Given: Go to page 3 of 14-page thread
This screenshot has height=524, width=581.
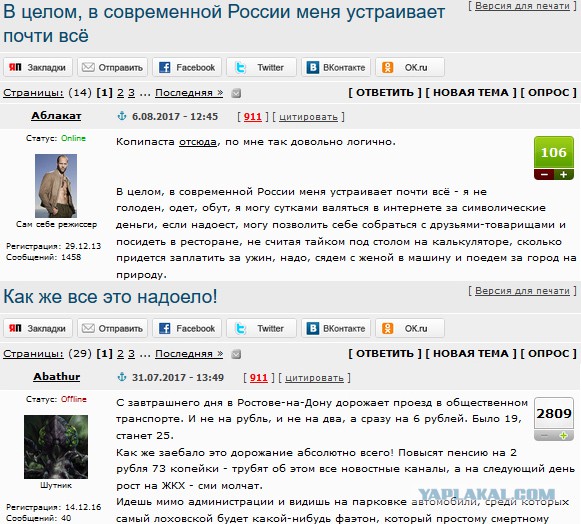Looking at the screenshot, I should pyautogui.click(x=132, y=93).
